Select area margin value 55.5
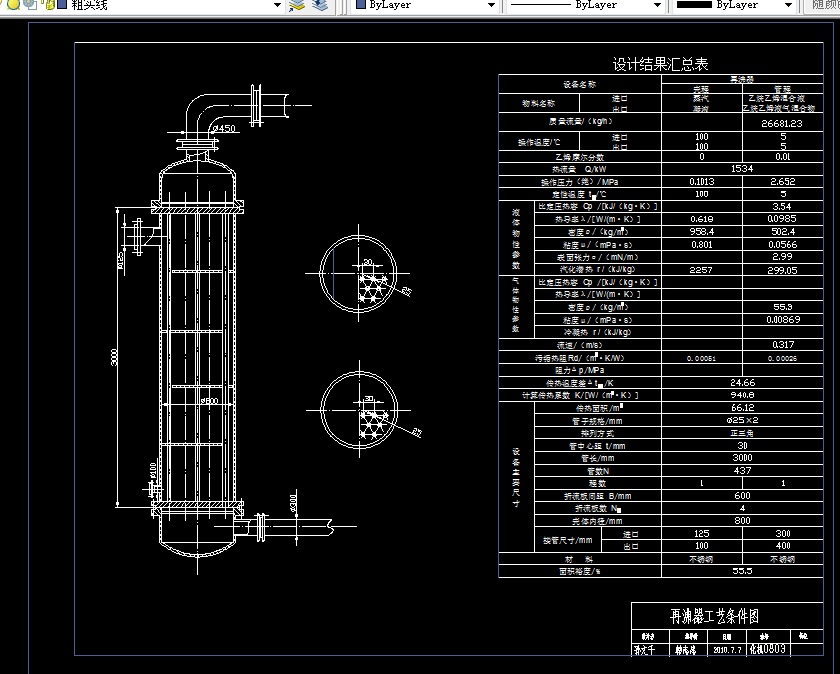 (742, 571)
